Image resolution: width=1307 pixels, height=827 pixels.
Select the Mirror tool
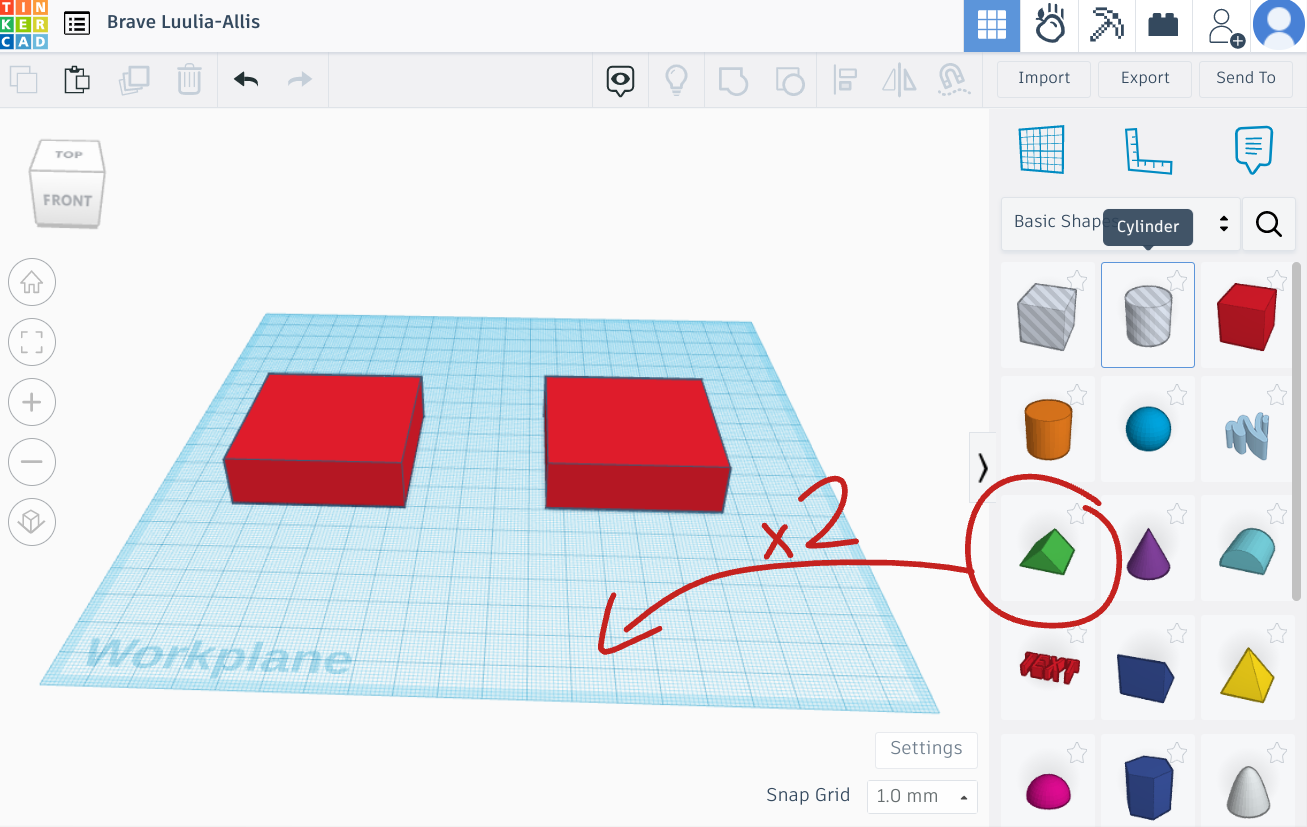click(x=897, y=79)
